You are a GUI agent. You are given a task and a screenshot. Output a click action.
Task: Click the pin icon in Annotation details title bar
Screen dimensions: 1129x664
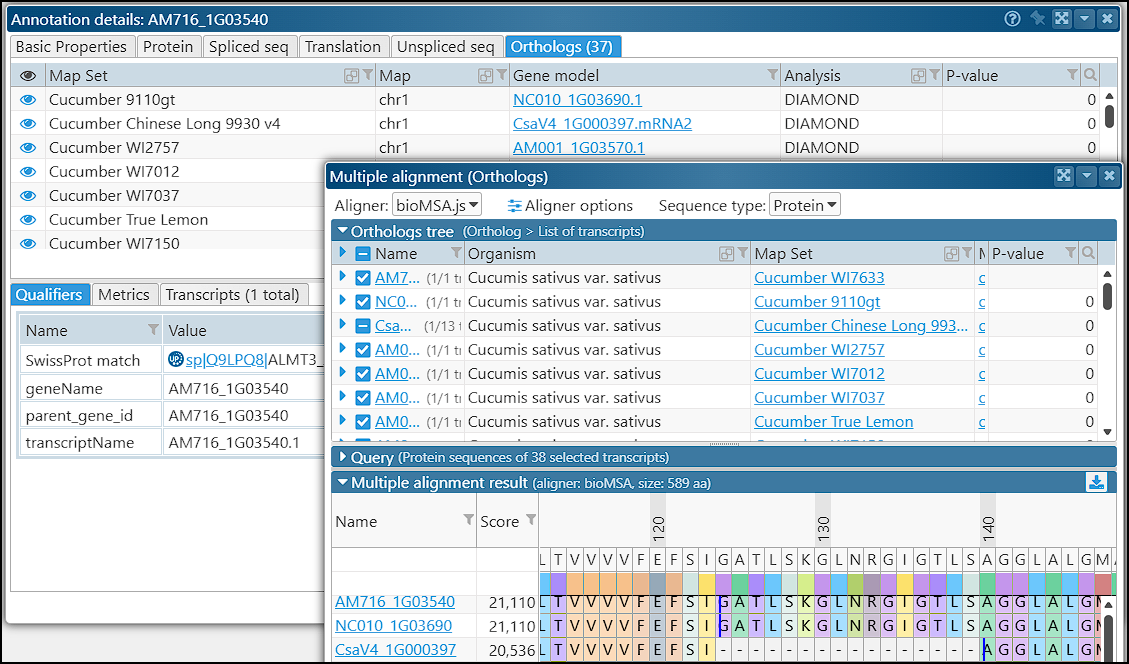click(1038, 19)
